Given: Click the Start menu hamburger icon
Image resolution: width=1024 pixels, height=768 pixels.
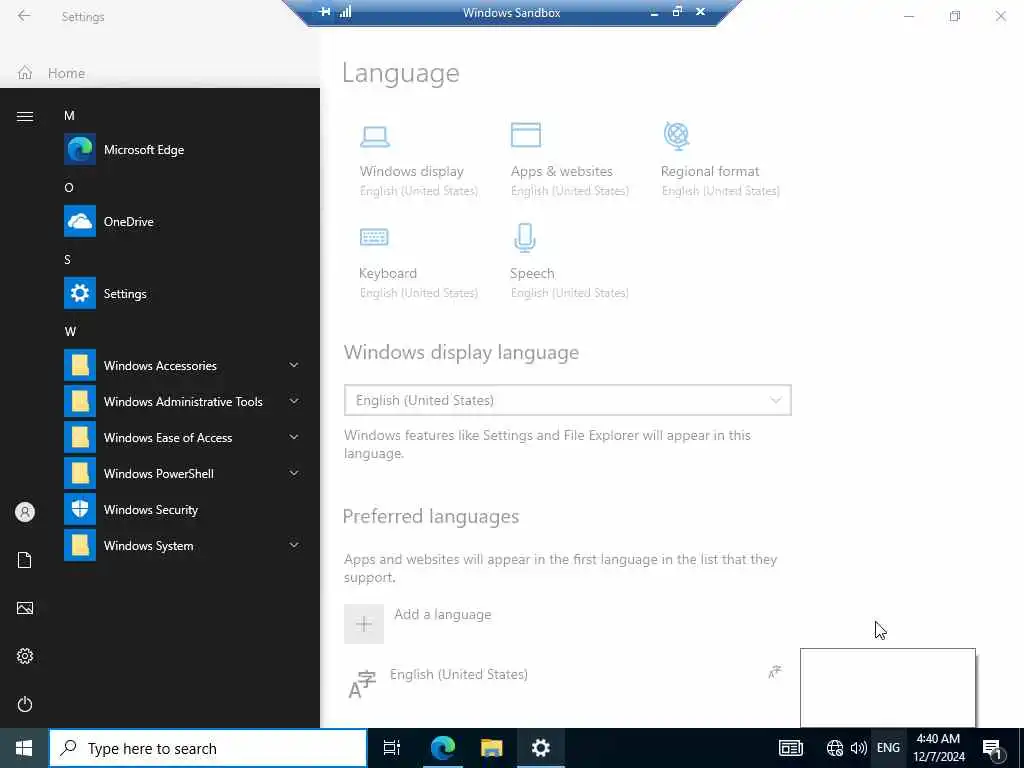Looking at the screenshot, I should (x=25, y=116).
